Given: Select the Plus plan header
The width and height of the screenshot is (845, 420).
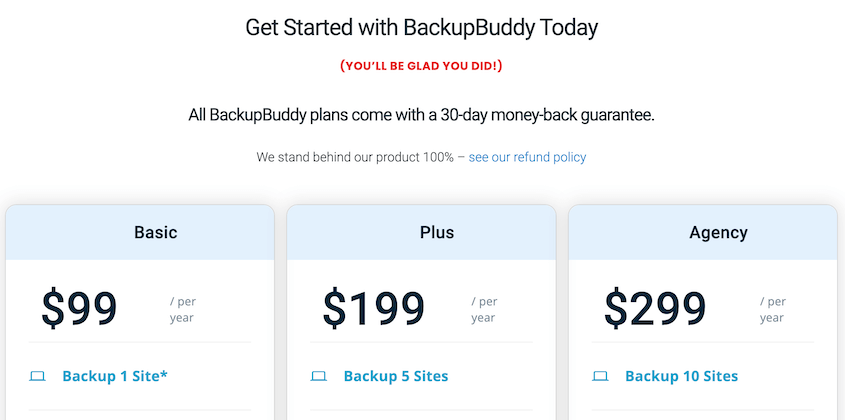Looking at the screenshot, I should coord(421,232).
